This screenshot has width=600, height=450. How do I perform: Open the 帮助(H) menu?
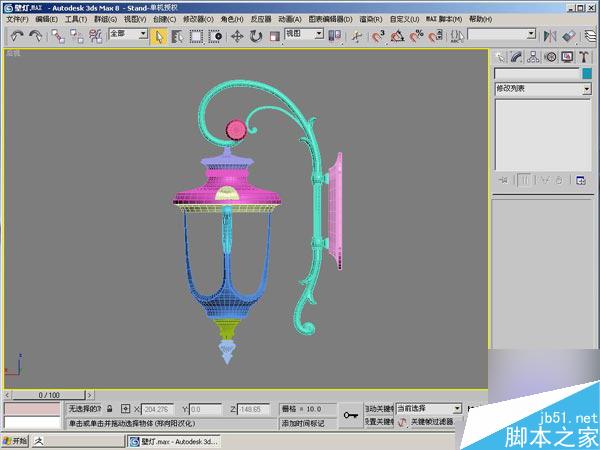pos(481,19)
